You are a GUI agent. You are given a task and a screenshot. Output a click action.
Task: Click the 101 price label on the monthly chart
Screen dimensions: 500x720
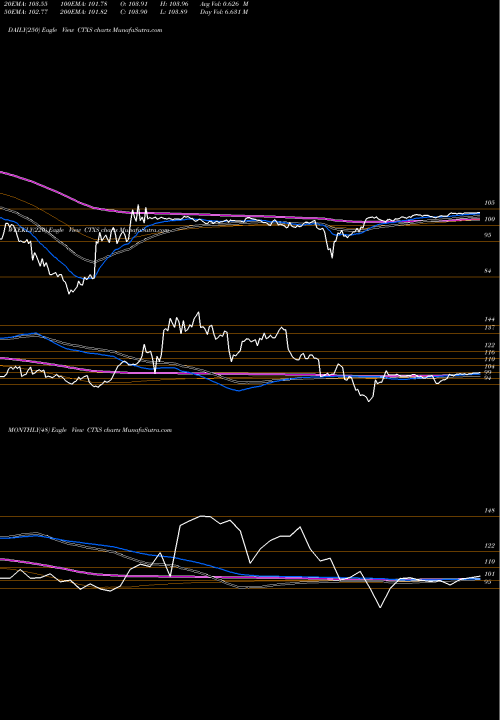489,574
